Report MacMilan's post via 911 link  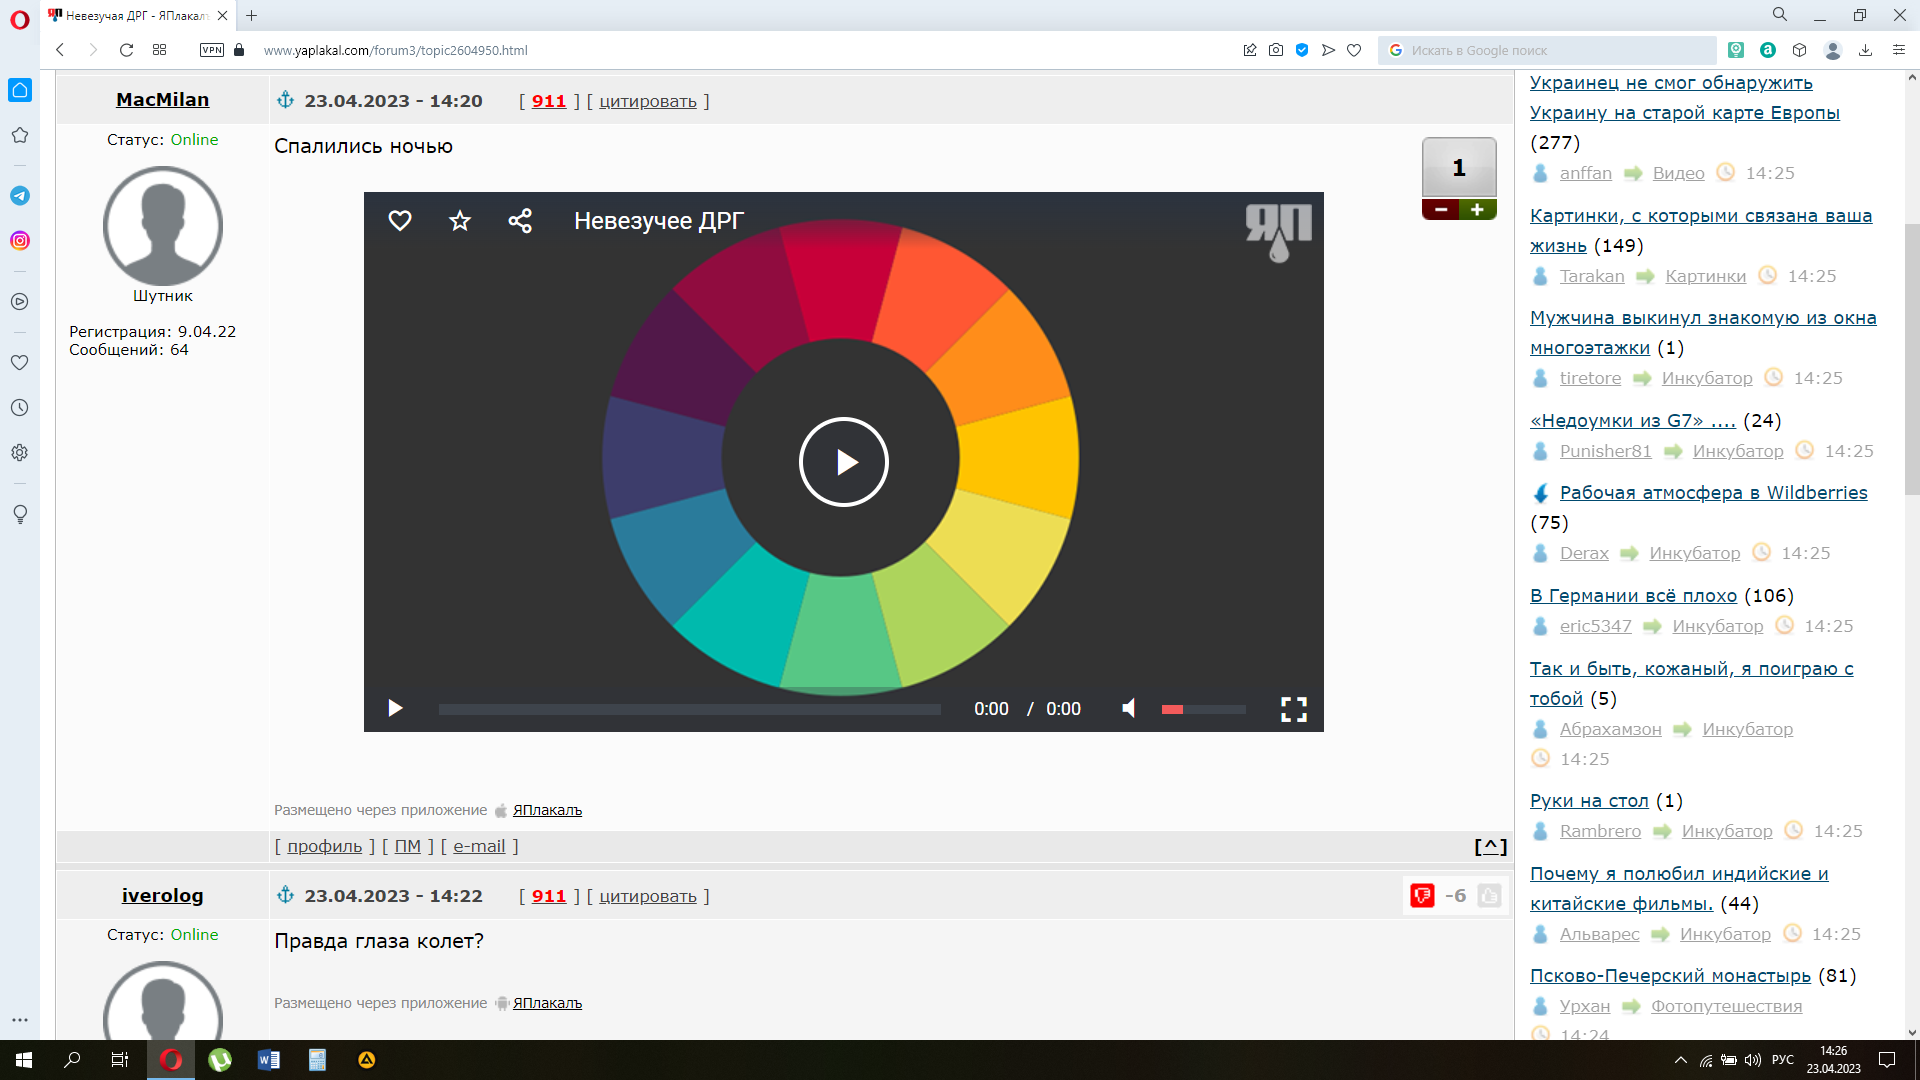coord(549,101)
